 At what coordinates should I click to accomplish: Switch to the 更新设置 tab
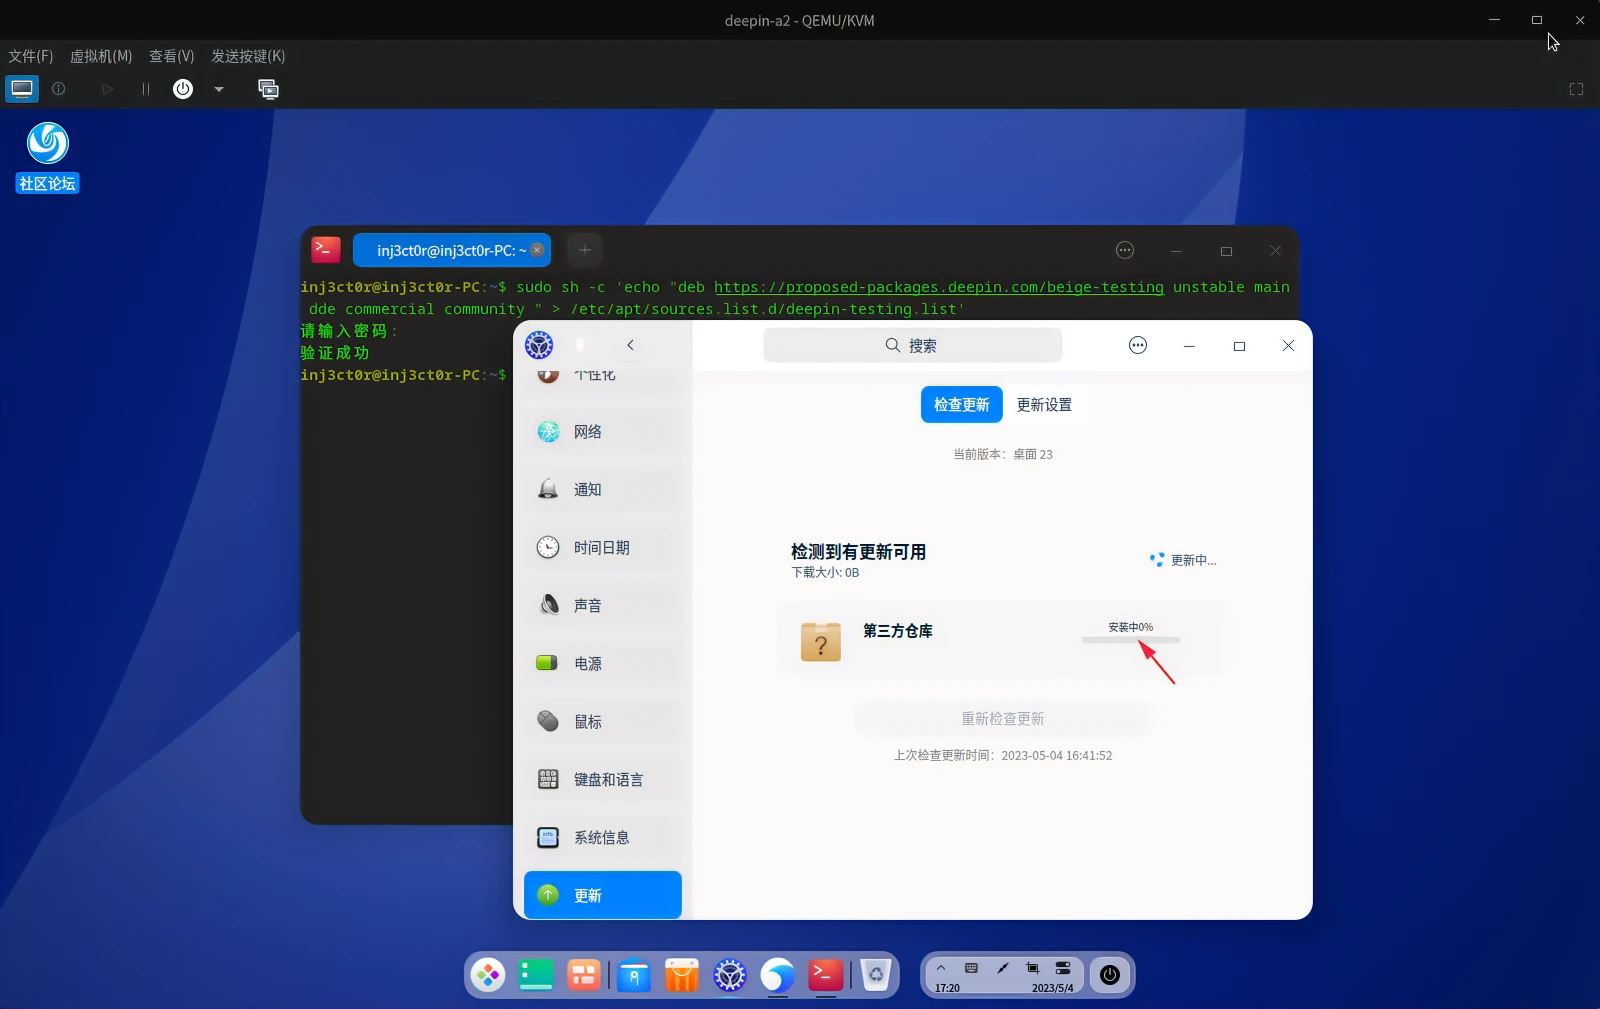[x=1045, y=404]
